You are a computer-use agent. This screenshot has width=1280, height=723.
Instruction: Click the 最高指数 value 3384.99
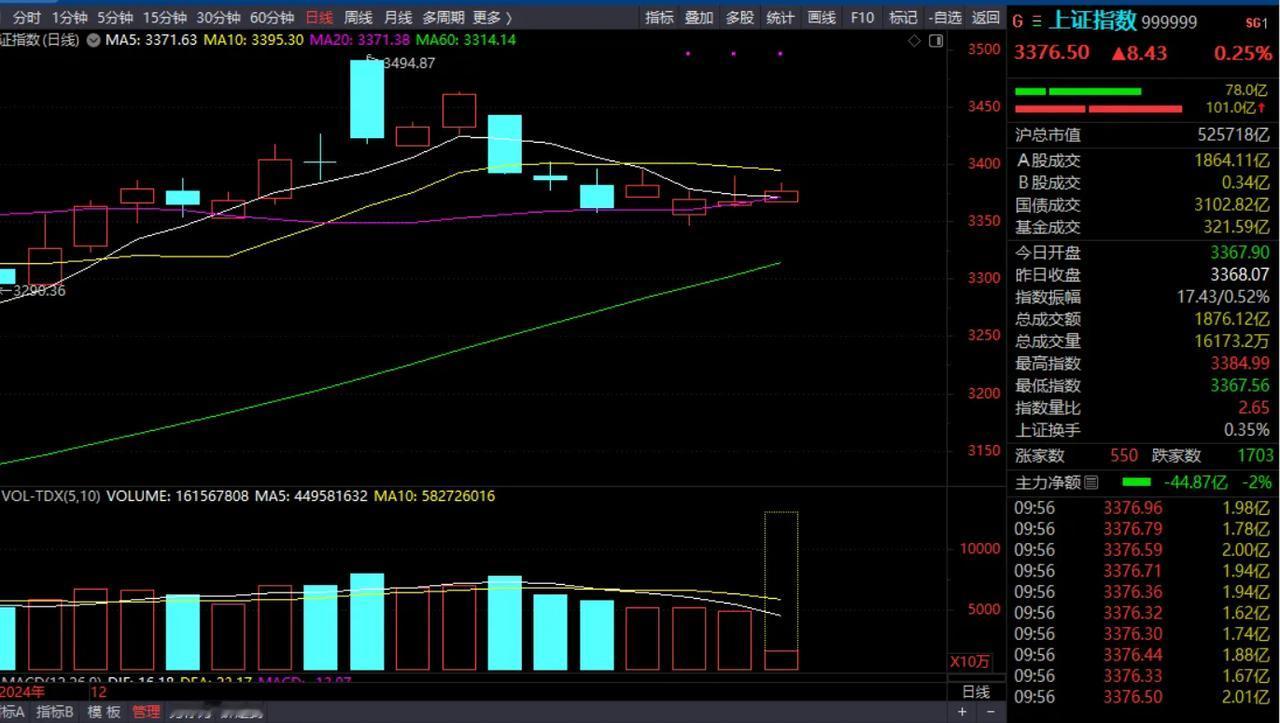(x=1240, y=363)
